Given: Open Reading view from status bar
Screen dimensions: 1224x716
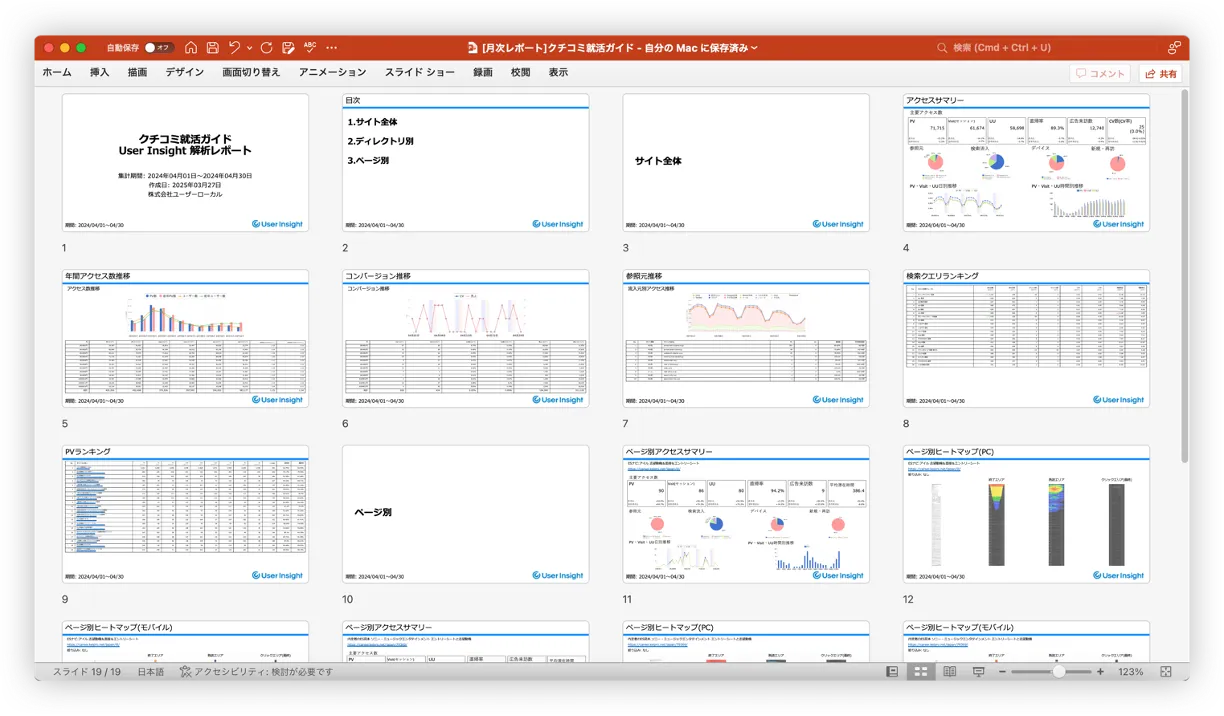Looking at the screenshot, I should [949, 672].
